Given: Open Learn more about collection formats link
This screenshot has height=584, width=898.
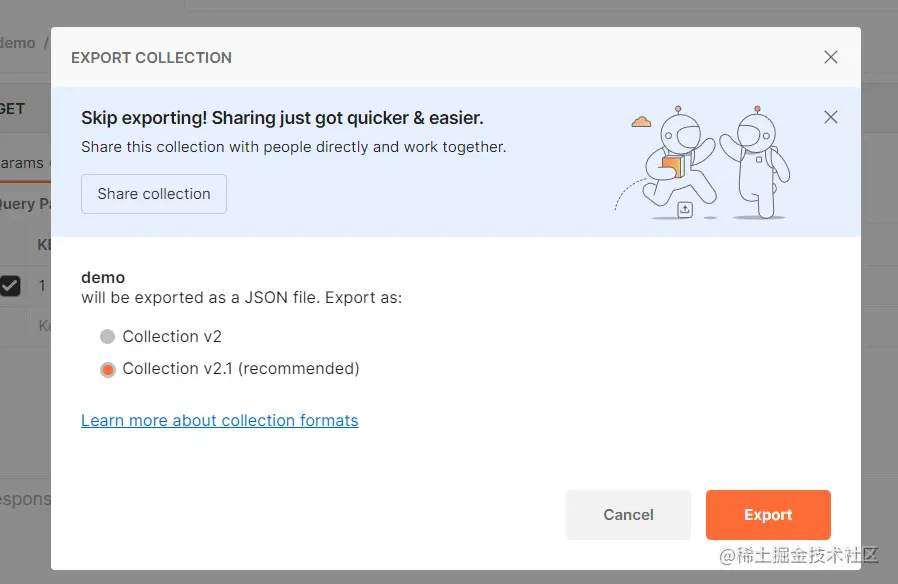Looking at the screenshot, I should 219,420.
